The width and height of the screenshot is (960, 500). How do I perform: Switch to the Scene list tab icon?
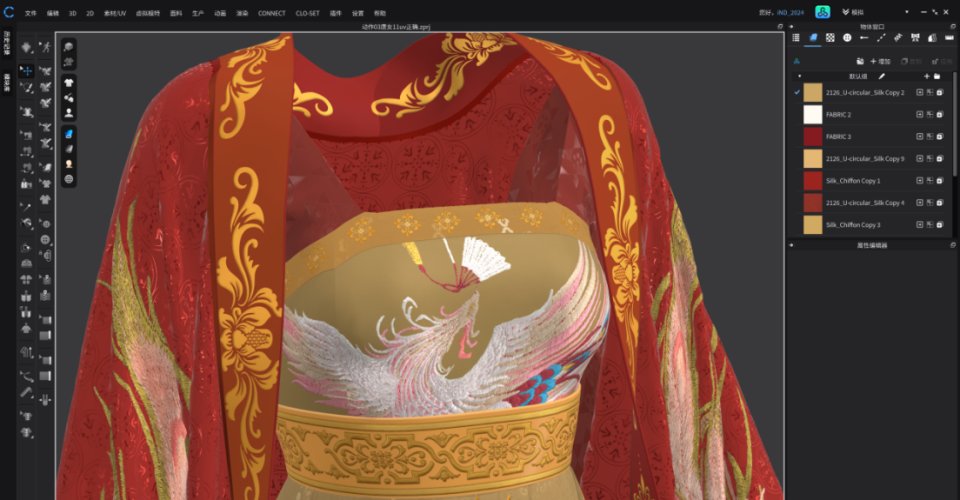796,38
